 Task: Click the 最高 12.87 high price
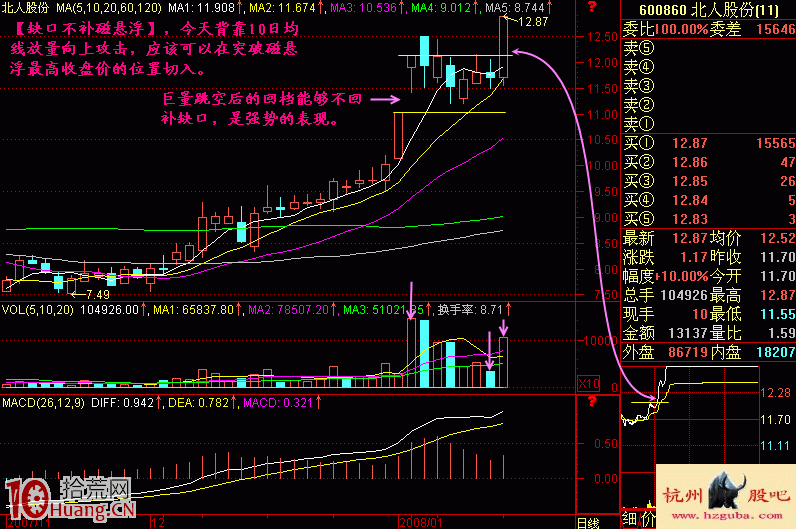(752, 295)
